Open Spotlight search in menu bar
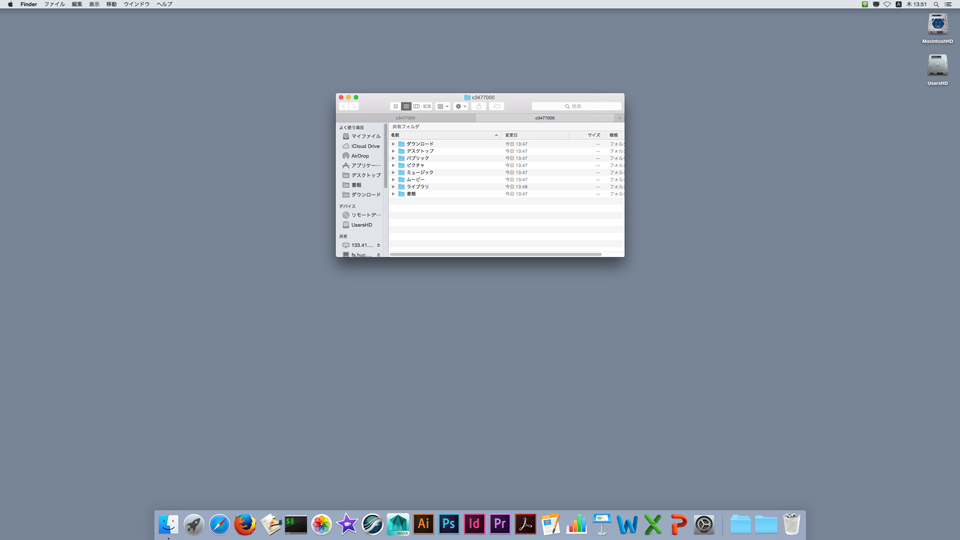 pos(936,4)
